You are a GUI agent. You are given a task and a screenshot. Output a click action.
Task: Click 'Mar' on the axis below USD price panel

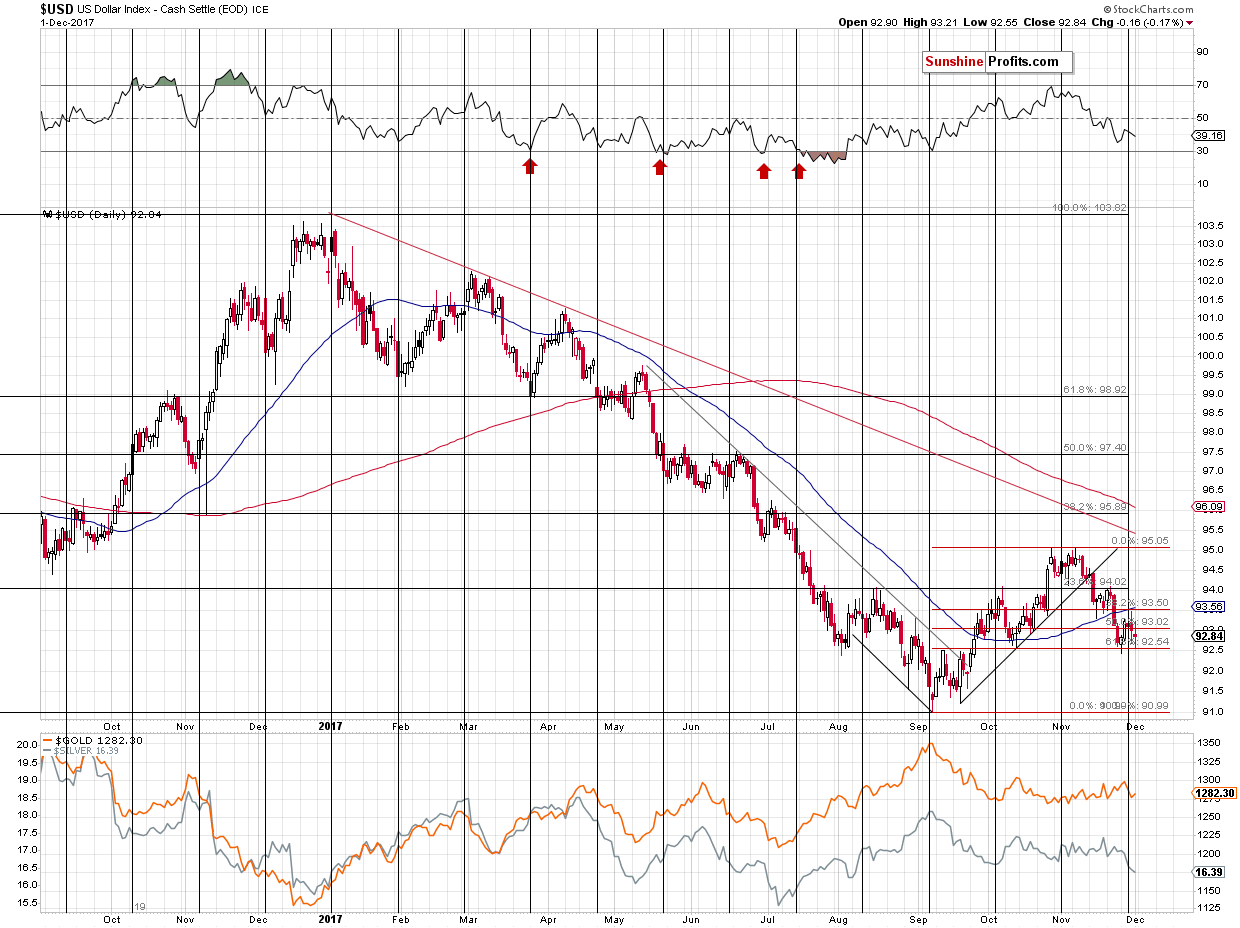tap(468, 726)
